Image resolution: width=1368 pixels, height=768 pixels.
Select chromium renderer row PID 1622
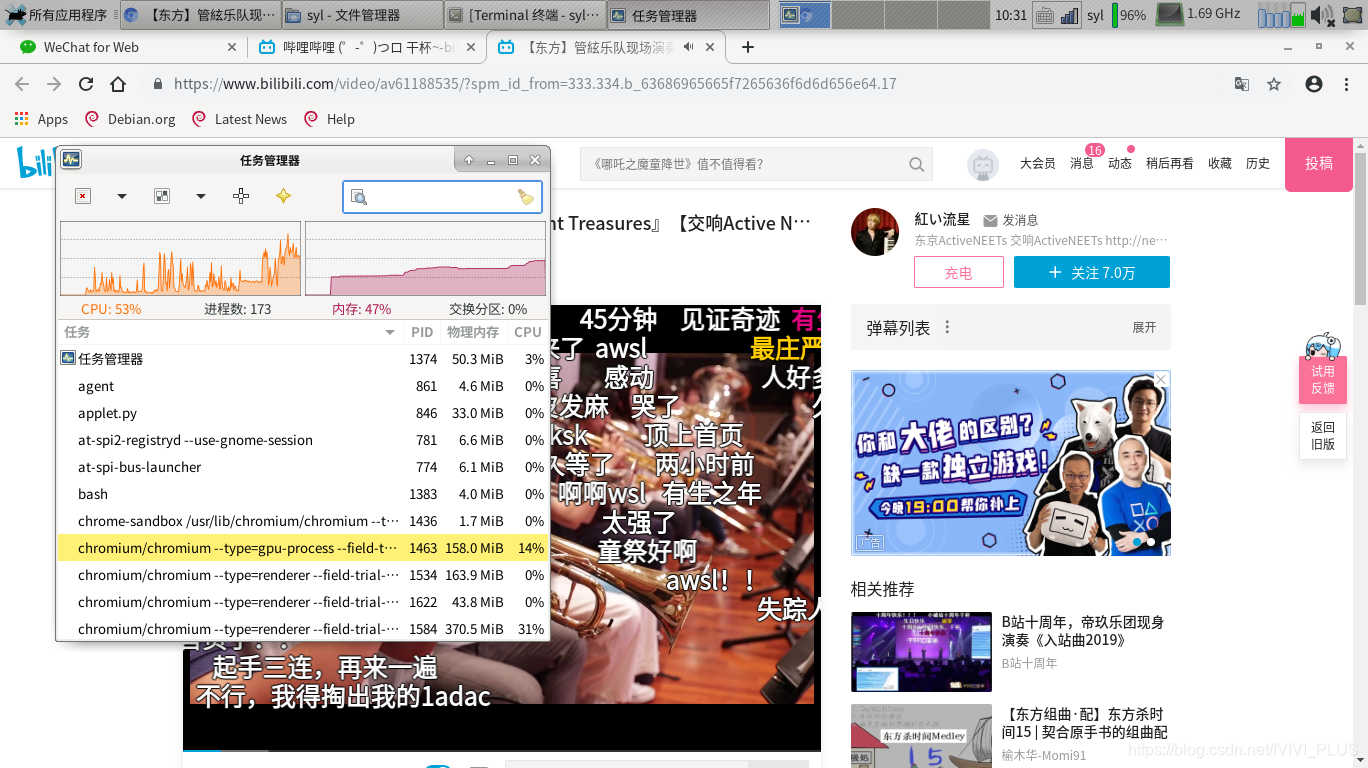[303, 602]
